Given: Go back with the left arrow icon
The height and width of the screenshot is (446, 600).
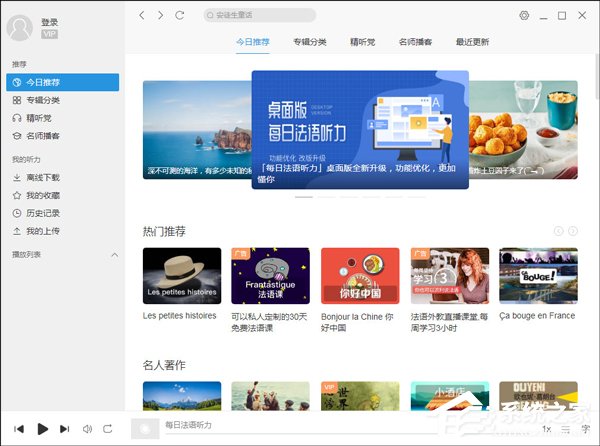Looking at the screenshot, I should click(142, 15).
